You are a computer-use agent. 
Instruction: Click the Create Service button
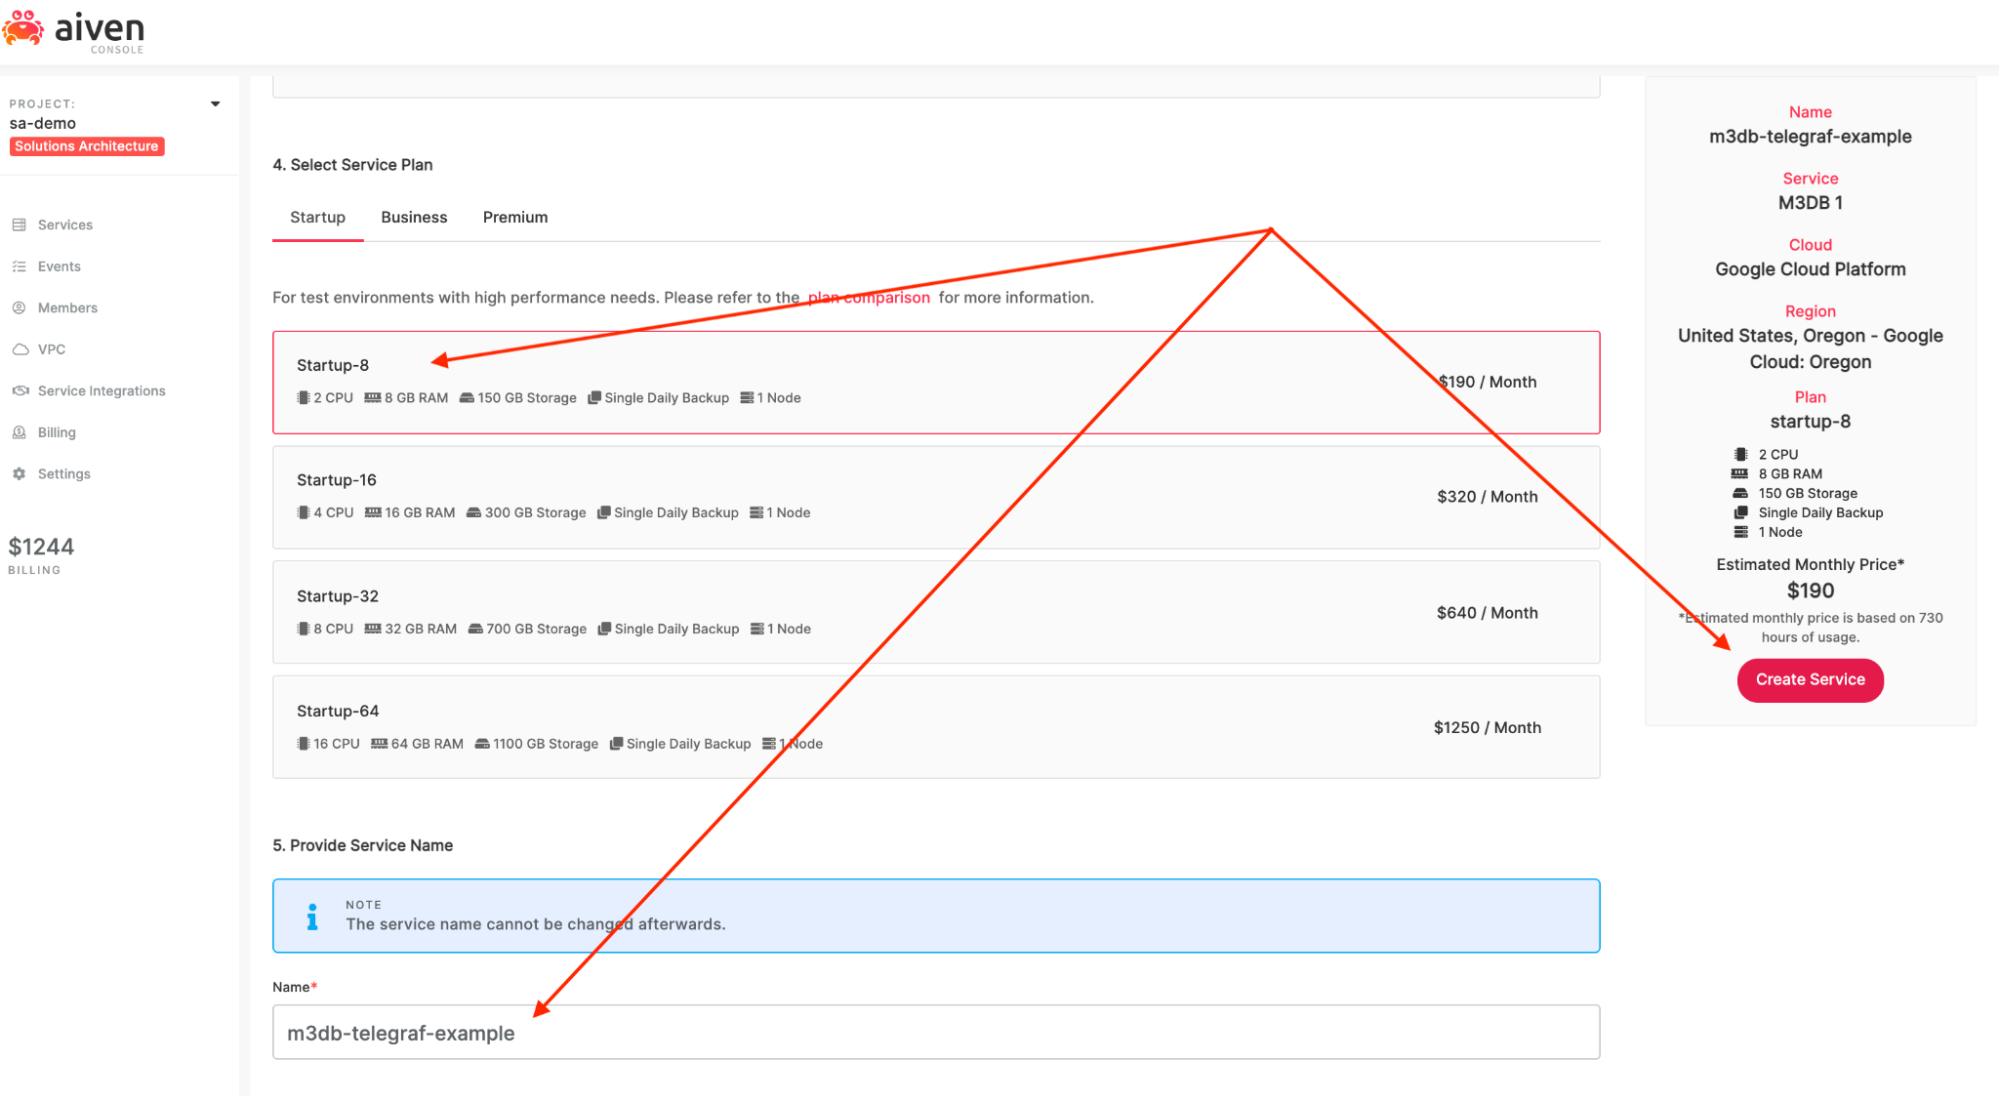tap(1810, 680)
